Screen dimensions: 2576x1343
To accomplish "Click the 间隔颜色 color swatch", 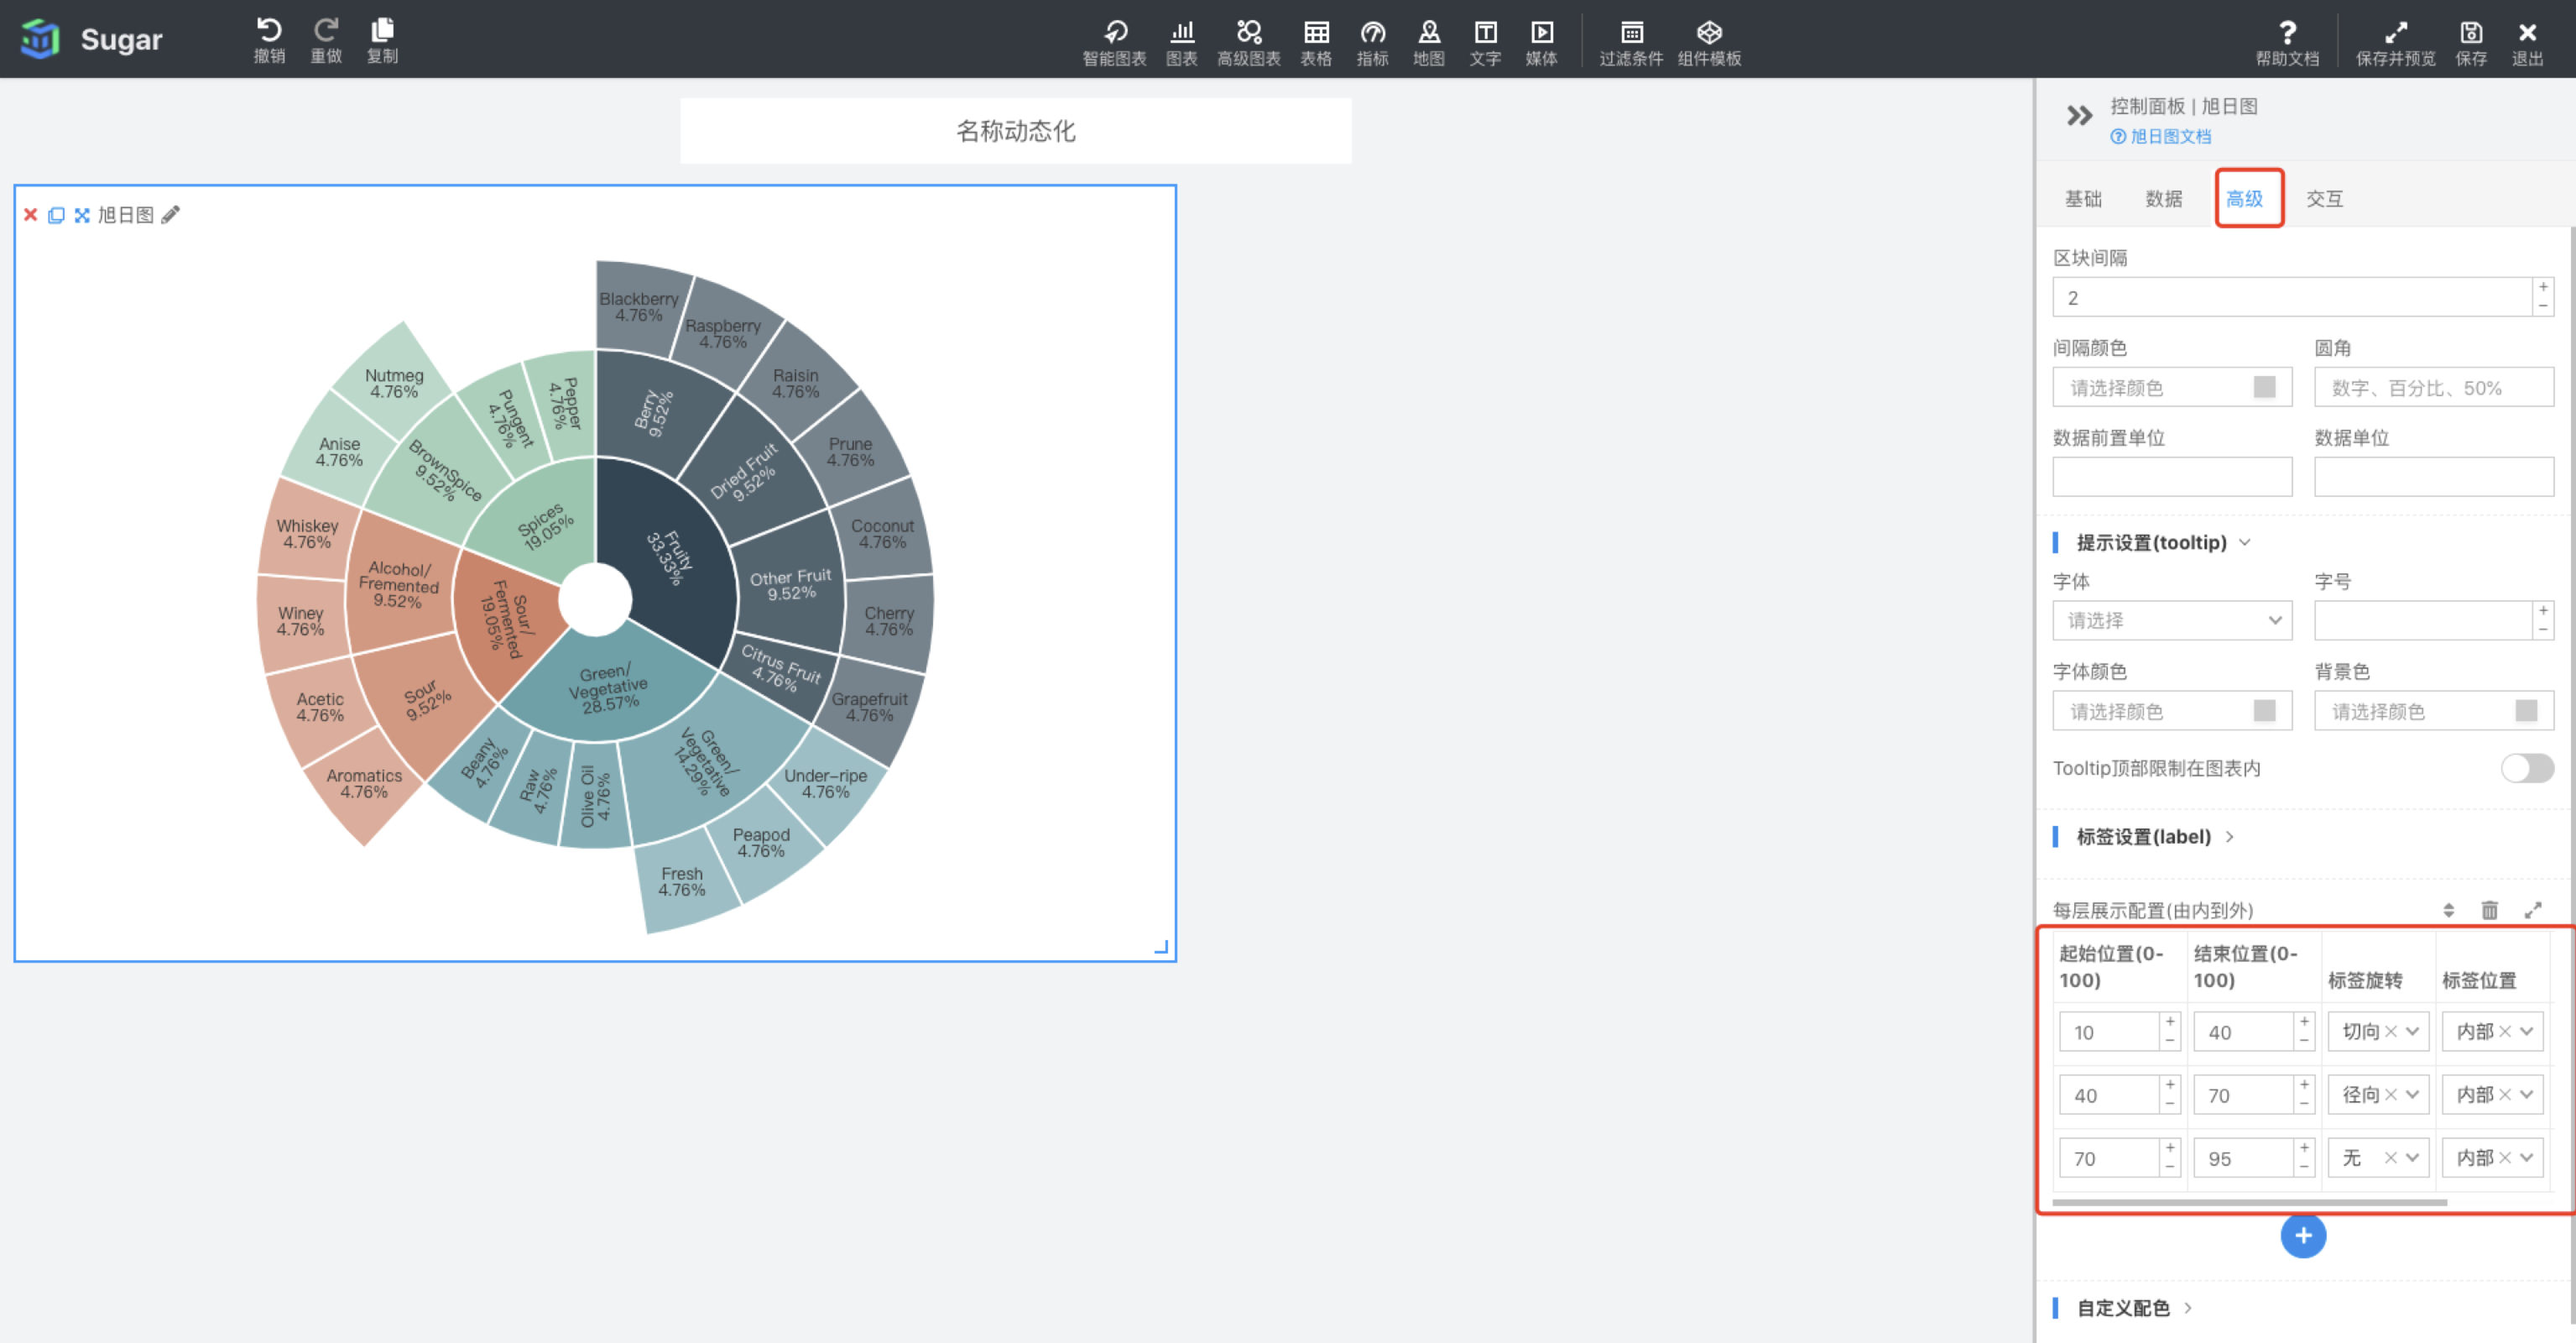I will 2264,388.
